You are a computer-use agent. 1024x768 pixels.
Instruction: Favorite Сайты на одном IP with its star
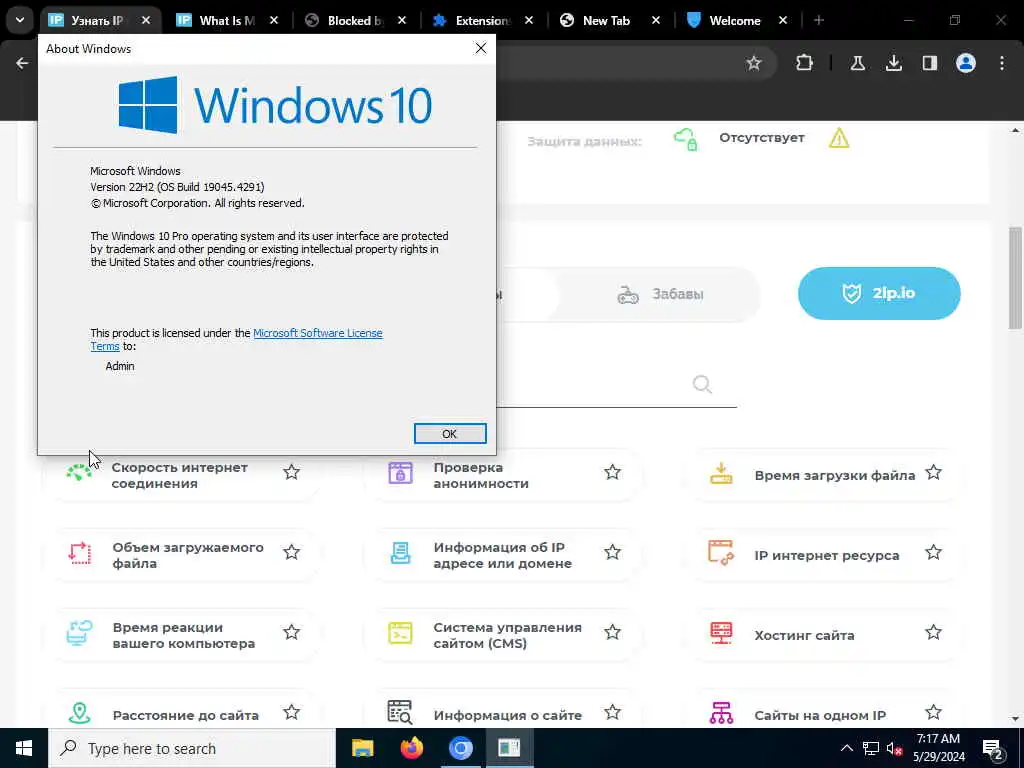coord(933,712)
